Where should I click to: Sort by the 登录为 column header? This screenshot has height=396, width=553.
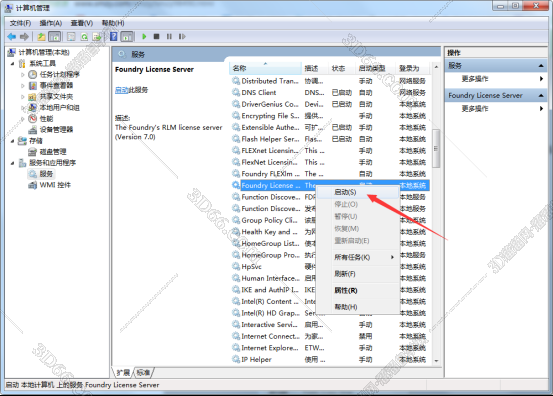pos(413,68)
